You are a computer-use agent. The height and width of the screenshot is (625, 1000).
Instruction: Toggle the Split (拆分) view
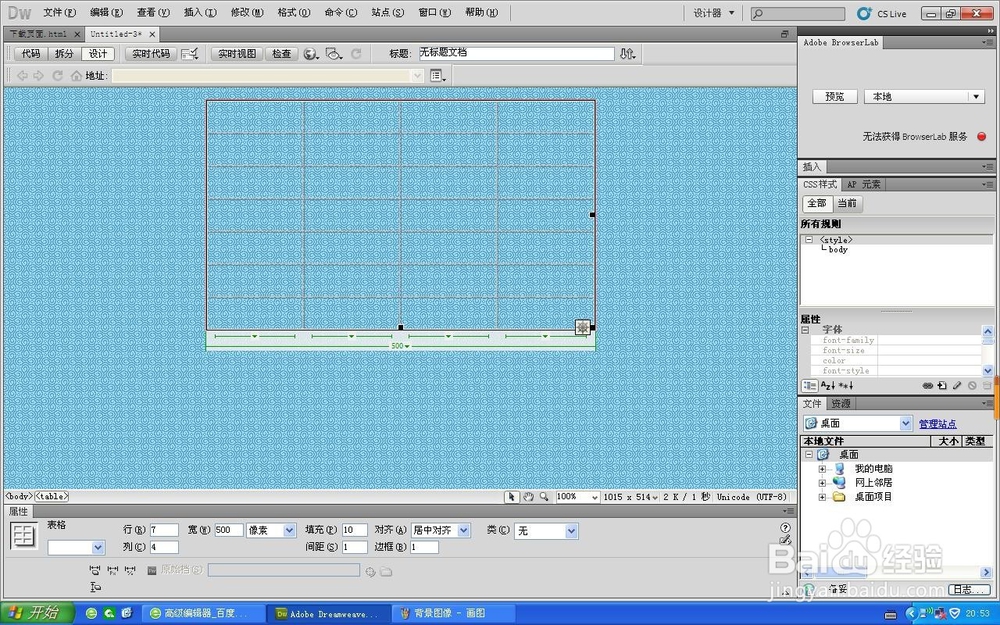tap(64, 54)
